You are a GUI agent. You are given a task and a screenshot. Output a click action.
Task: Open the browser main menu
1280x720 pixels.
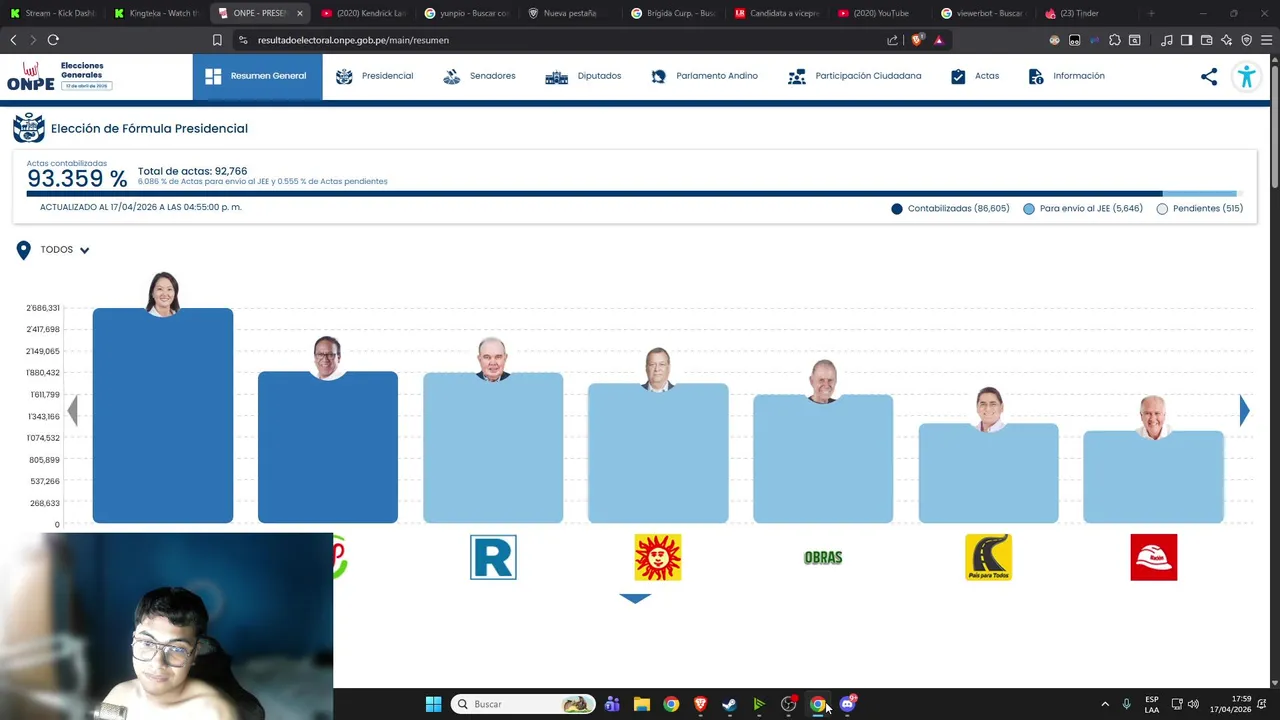pos(1267,40)
